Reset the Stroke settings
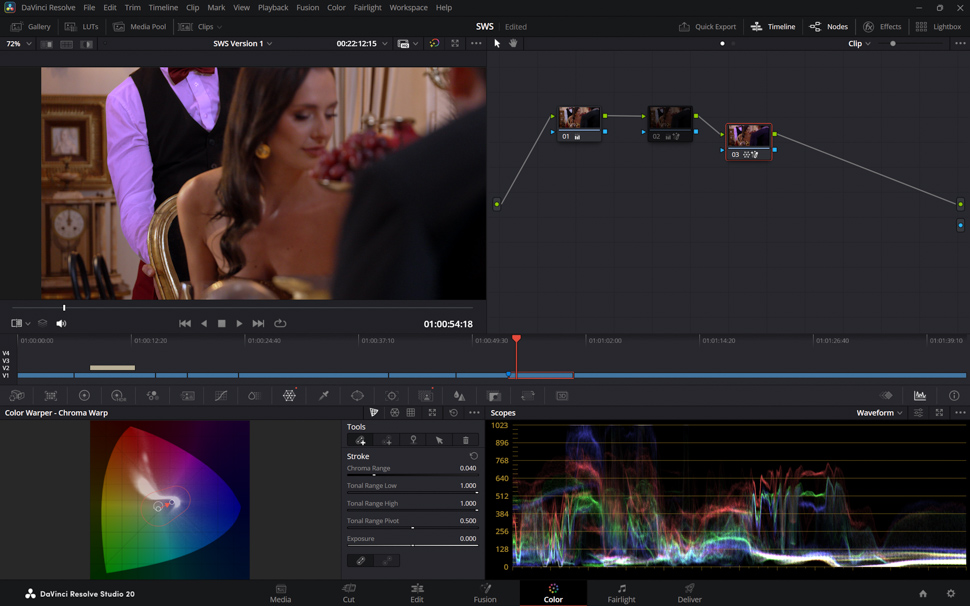This screenshot has height=606, width=970. click(x=473, y=456)
